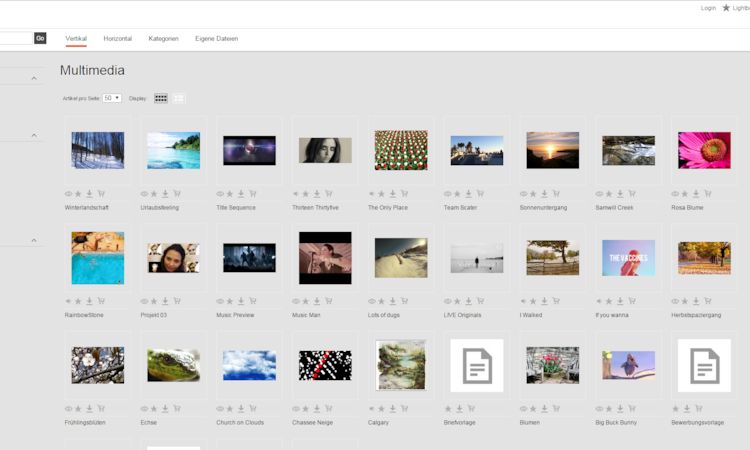Image resolution: width=750 pixels, height=450 pixels.
Task: Download Briefvorlage using its download icon
Action: (x=459, y=409)
